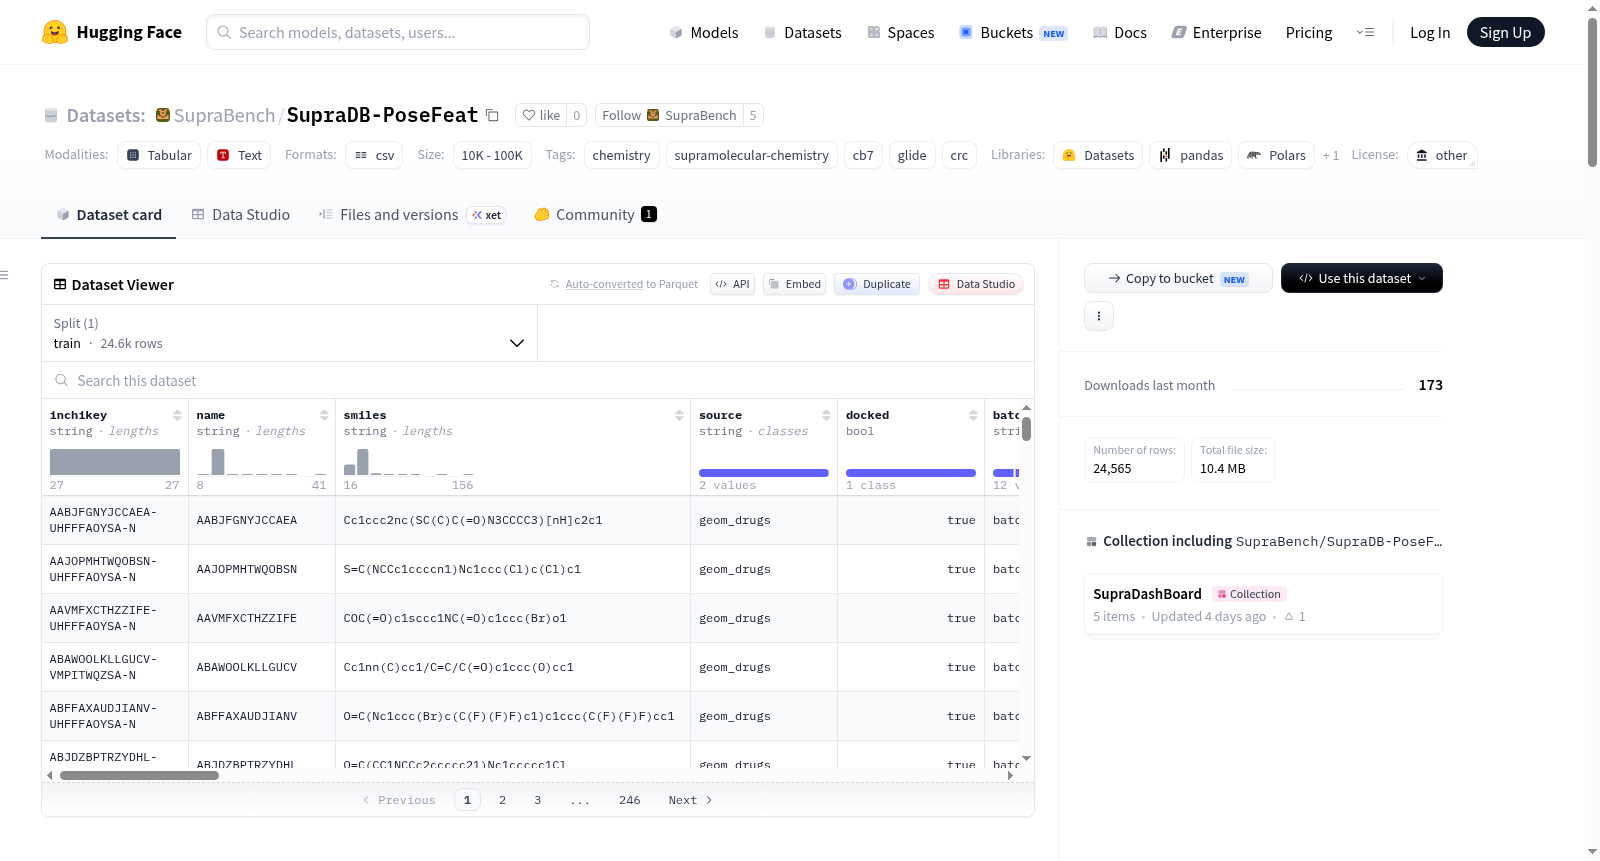
Task: Click the csv format tag
Action: (374, 155)
